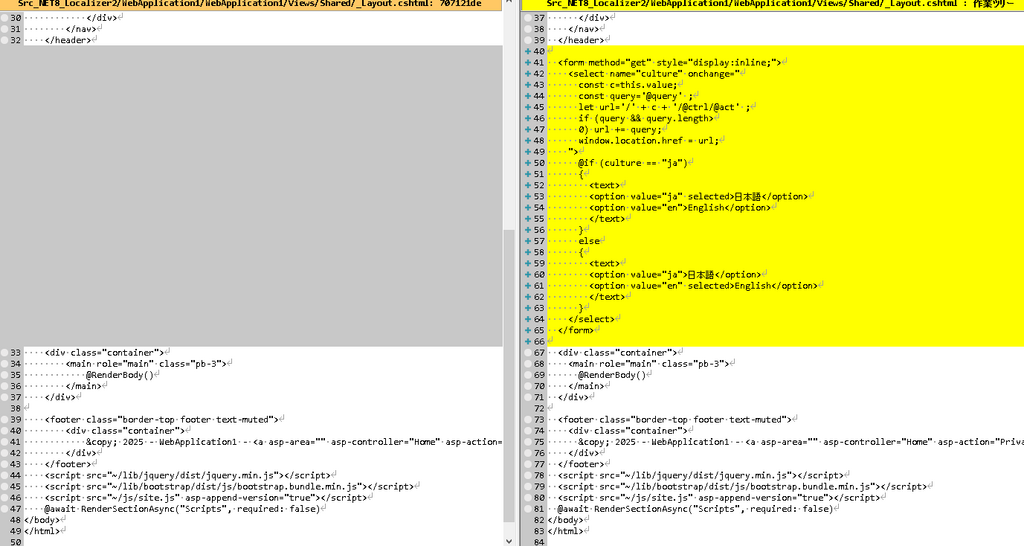Click the left pane vertical scrollbar thumb

point(509,376)
